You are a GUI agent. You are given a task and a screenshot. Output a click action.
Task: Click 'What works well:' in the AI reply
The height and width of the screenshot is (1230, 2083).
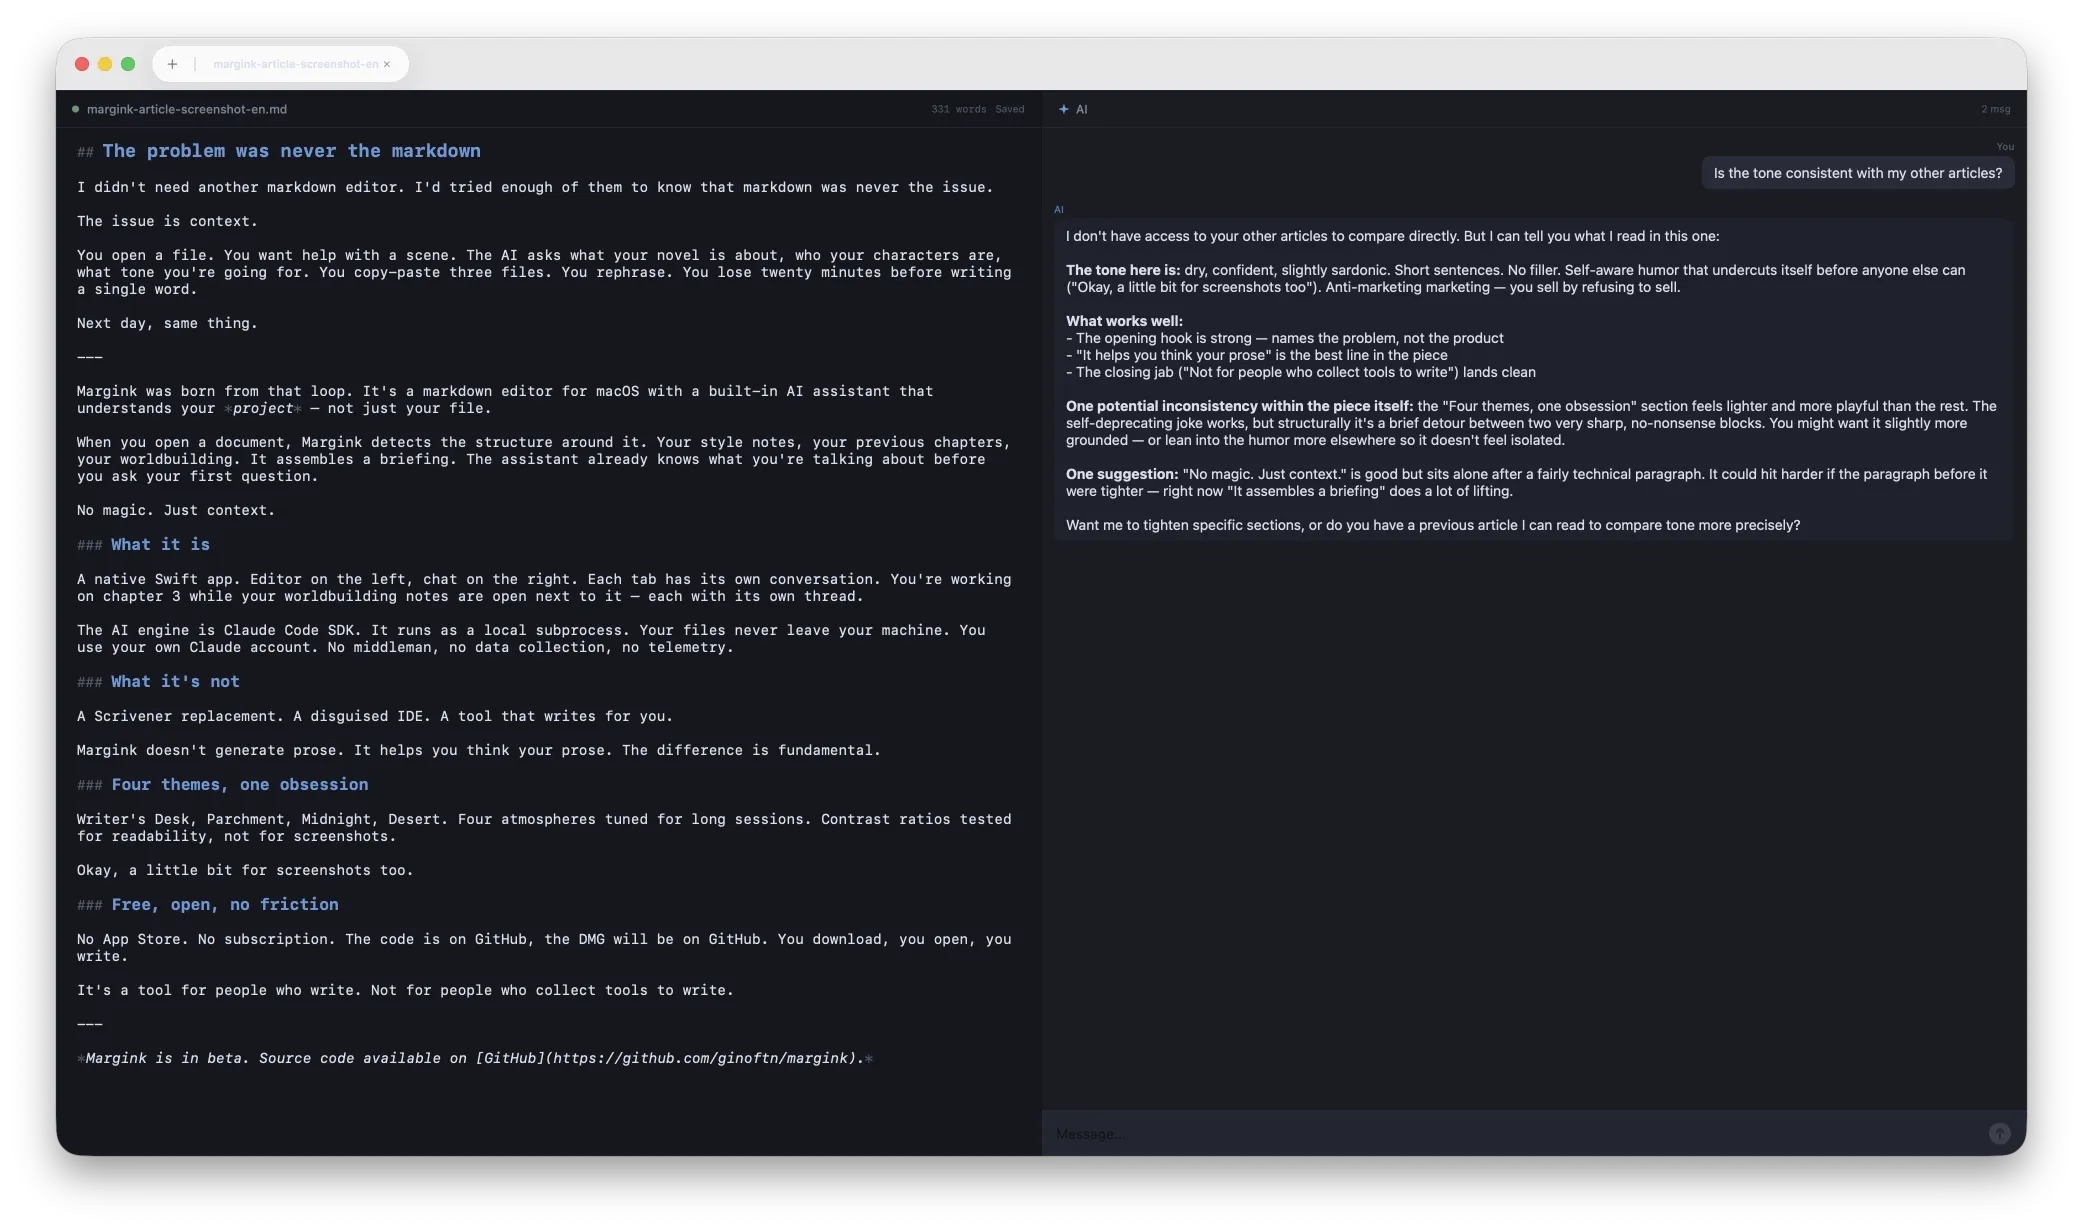tap(1124, 321)
